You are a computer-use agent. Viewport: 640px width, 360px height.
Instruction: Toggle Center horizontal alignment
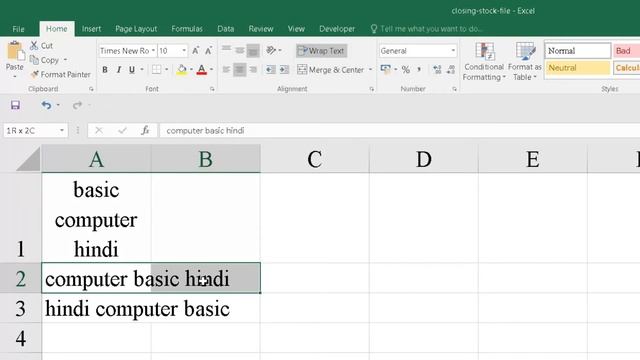tap(240, 70)
